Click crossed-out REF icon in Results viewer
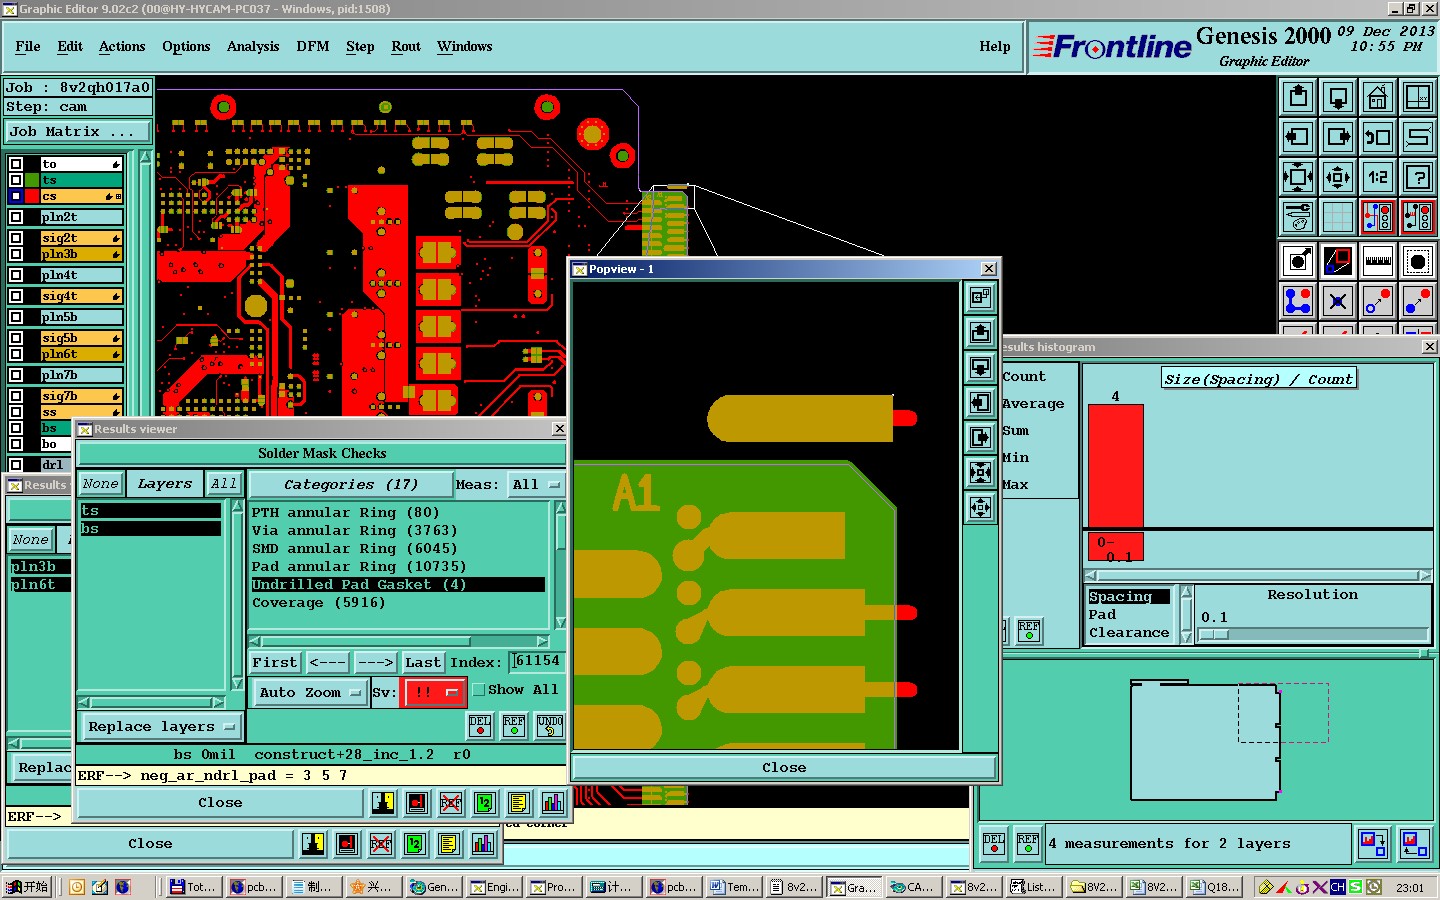1440x900 pixels. click(x=451, y=803)
